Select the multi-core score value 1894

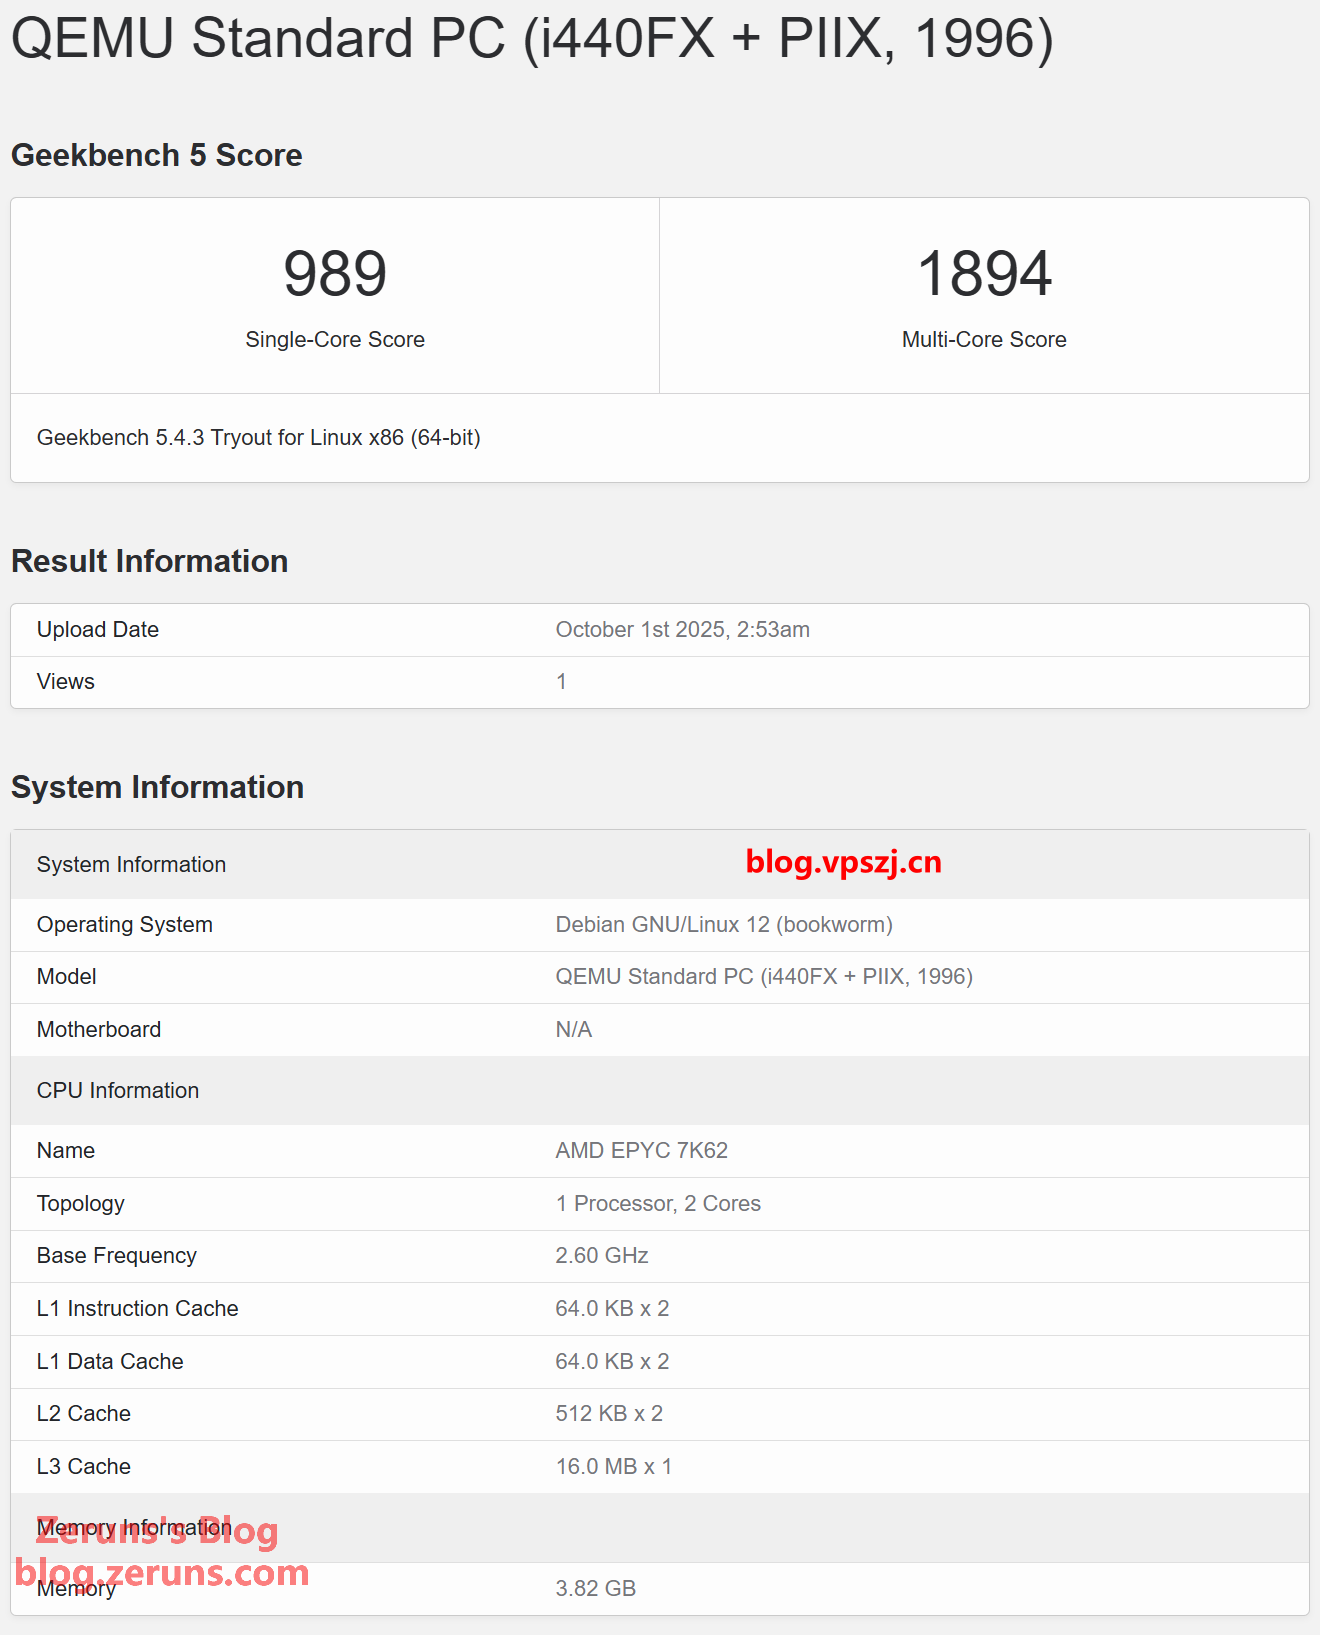point(984,274)
